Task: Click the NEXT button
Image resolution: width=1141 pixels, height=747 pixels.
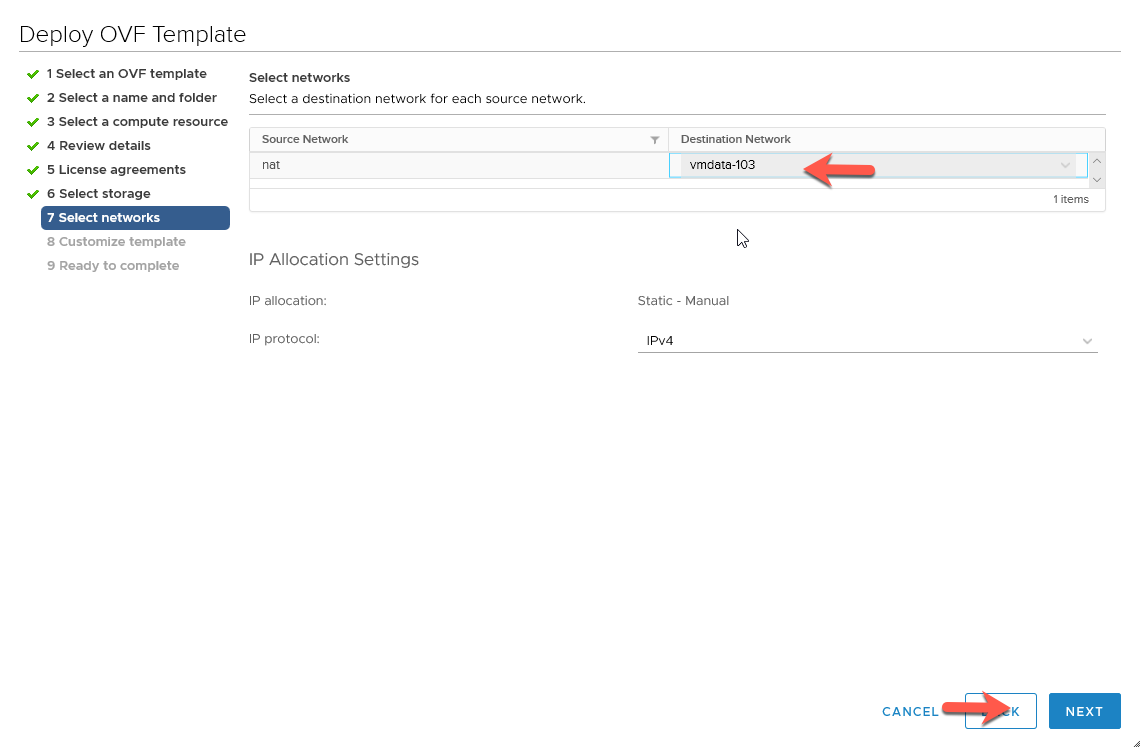Action: (1085, 711)
